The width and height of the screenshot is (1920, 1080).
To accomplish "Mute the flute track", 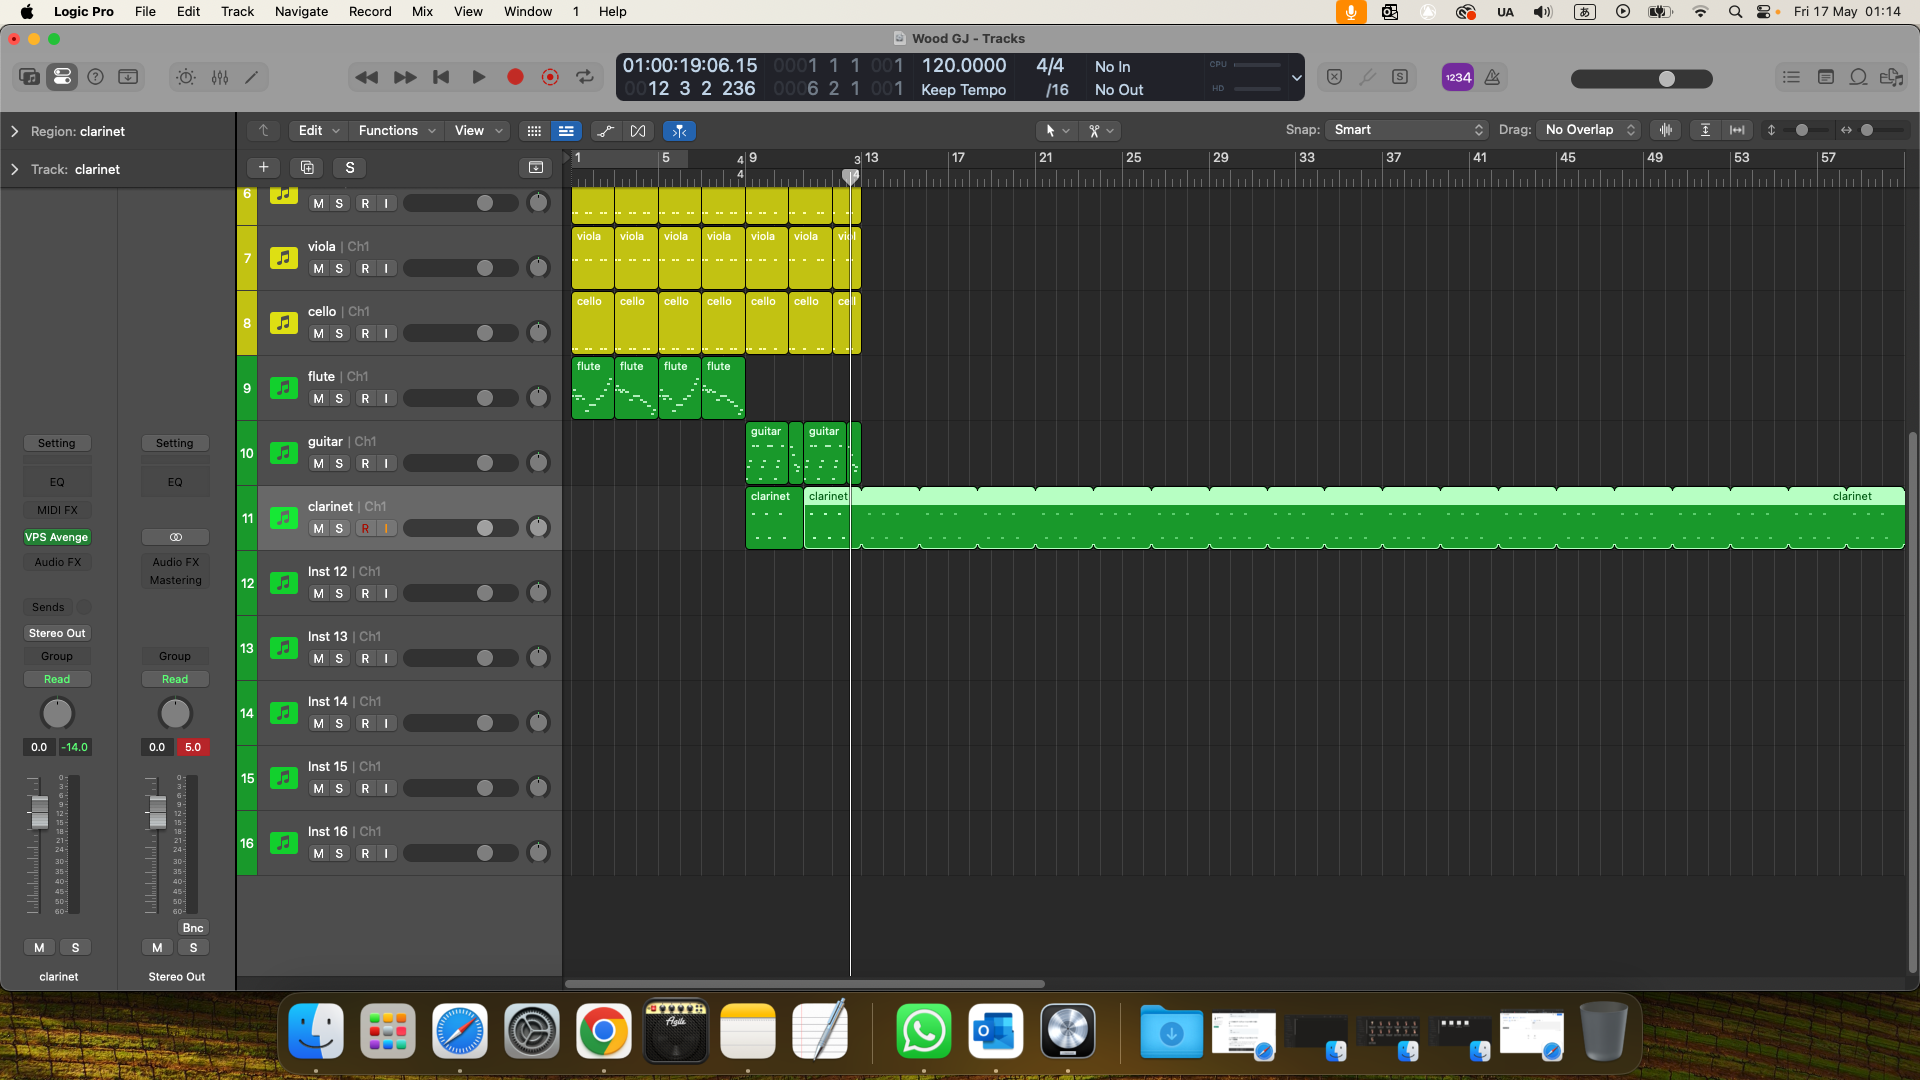I will click(318, 399).
